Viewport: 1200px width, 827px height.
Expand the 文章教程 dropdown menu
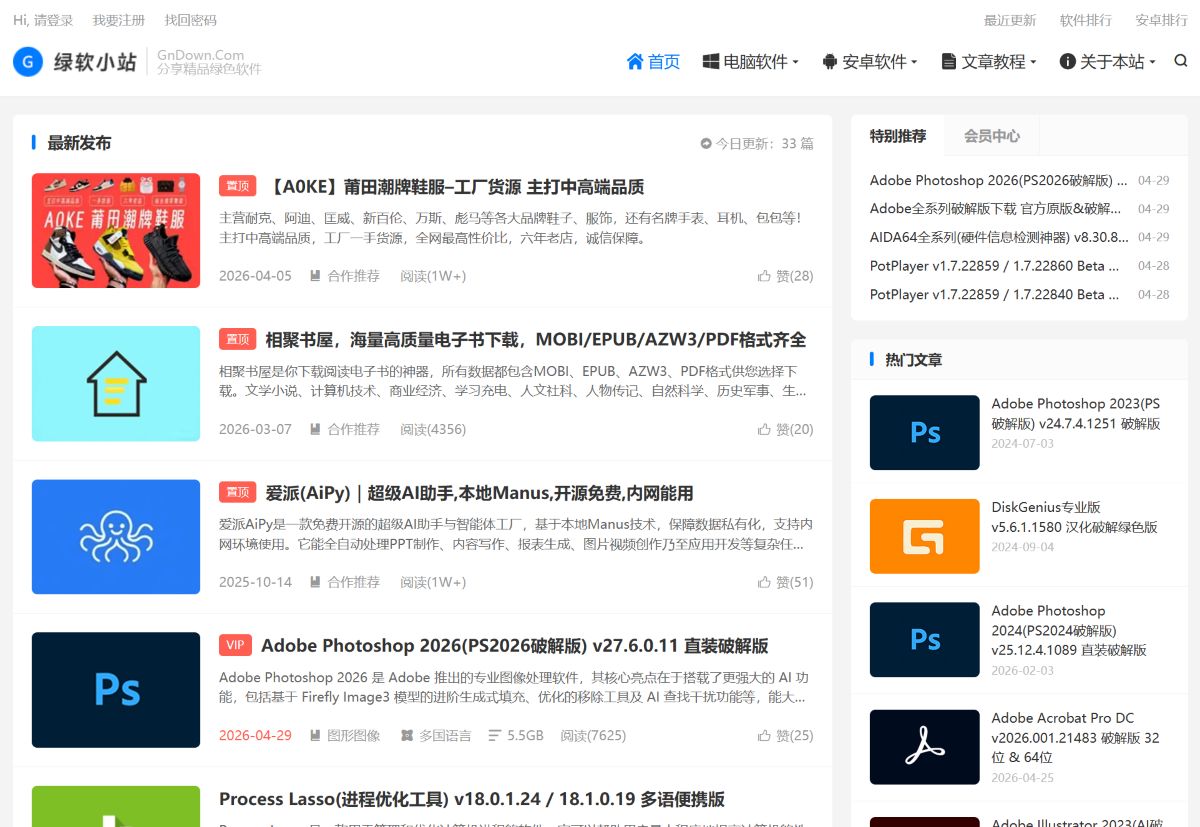989,62
